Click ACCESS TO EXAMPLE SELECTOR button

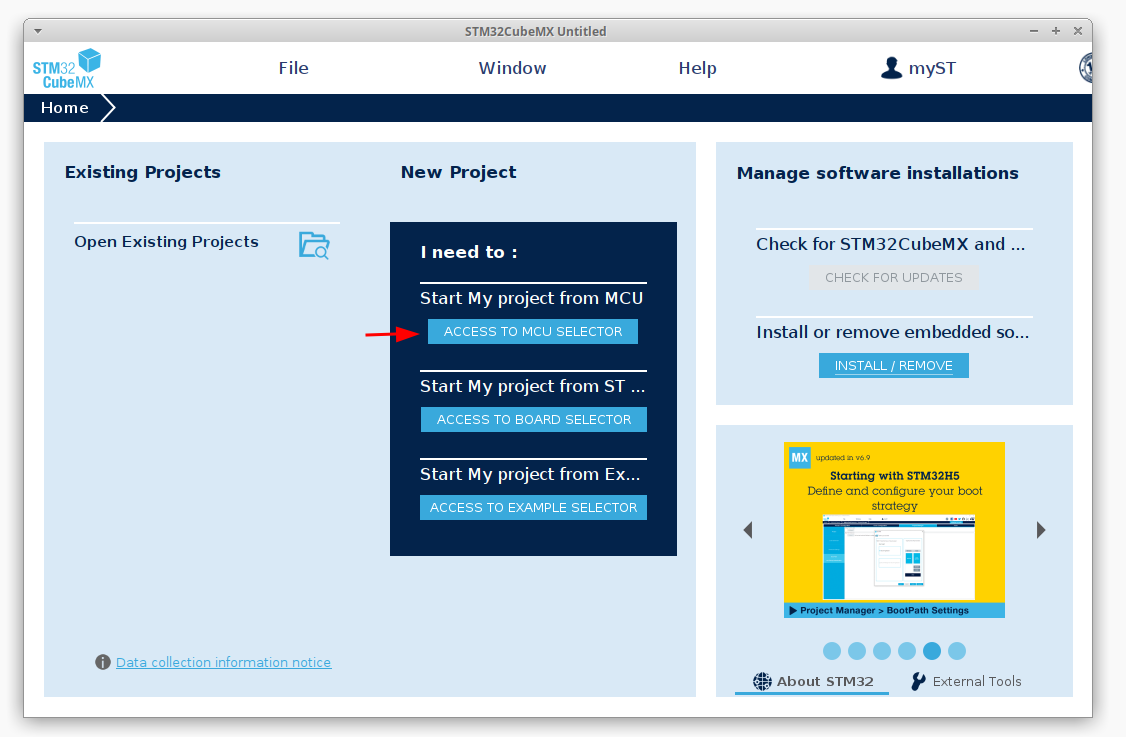[x=534, y=508]
